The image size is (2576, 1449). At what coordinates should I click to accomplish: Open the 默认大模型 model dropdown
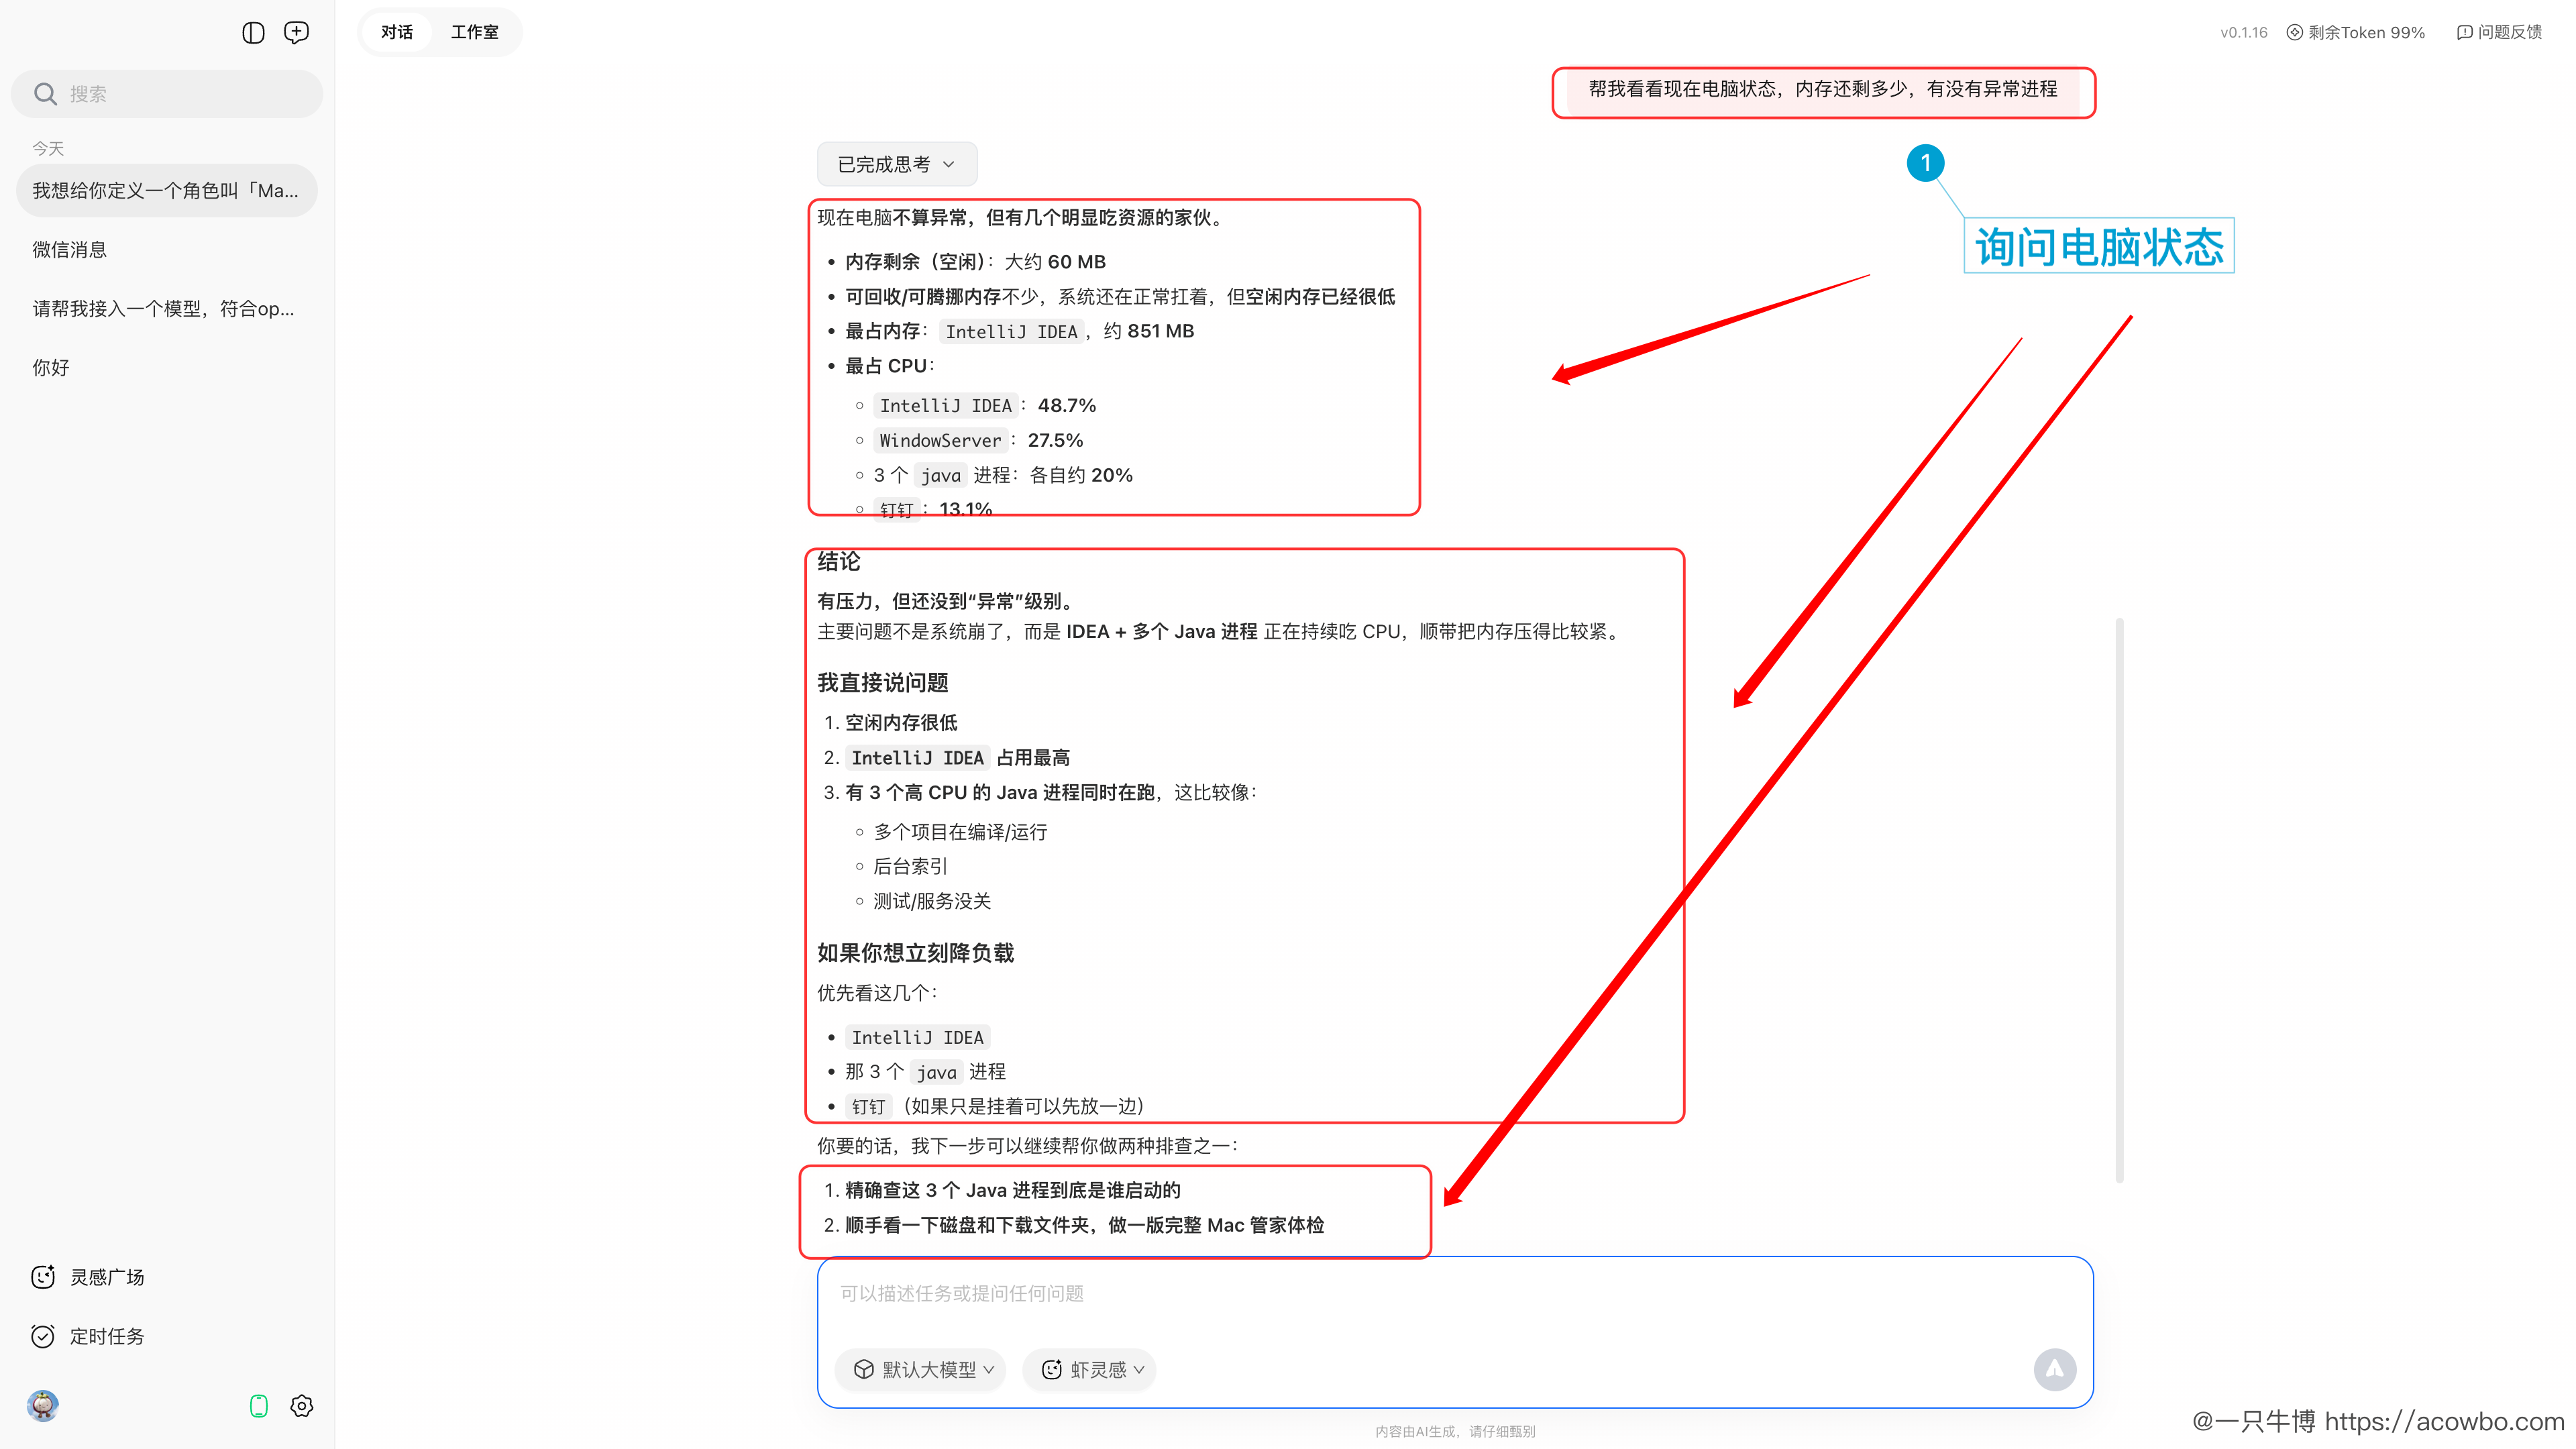coord(920,1370)
